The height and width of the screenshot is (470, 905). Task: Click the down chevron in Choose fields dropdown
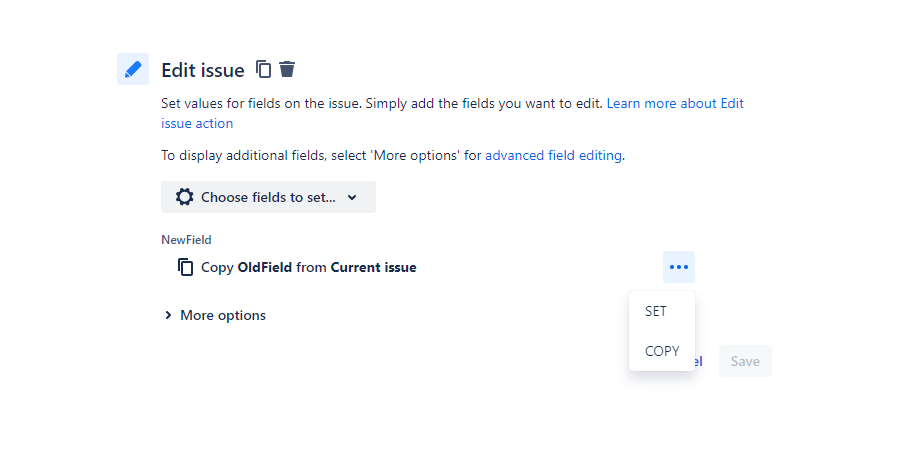pyautogui.click(x=352, y=197)
